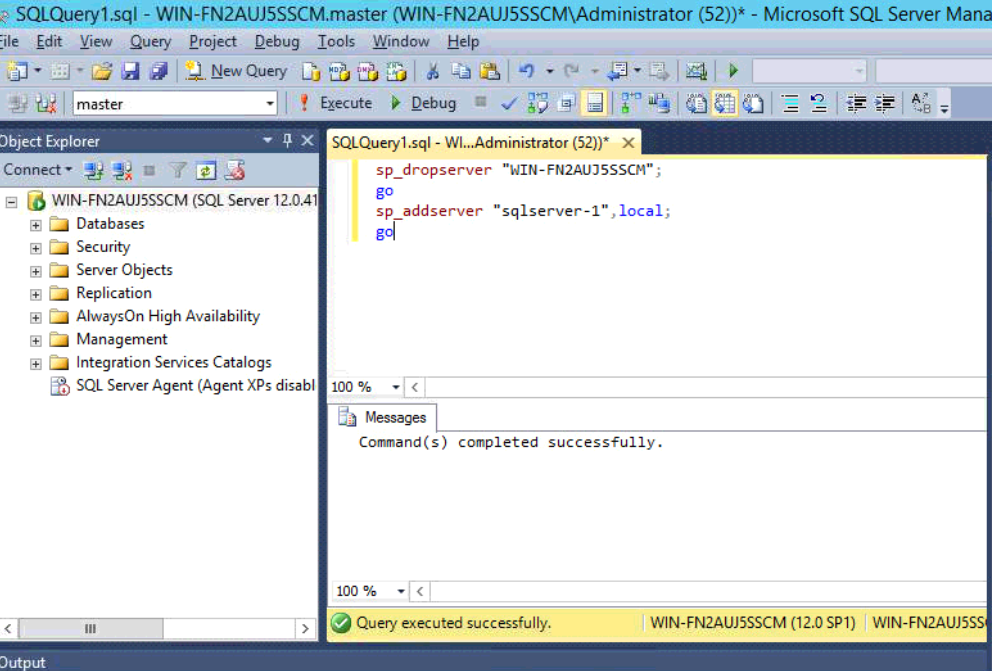Open the Connect dropdown in Object Explorer

[37, 169]
